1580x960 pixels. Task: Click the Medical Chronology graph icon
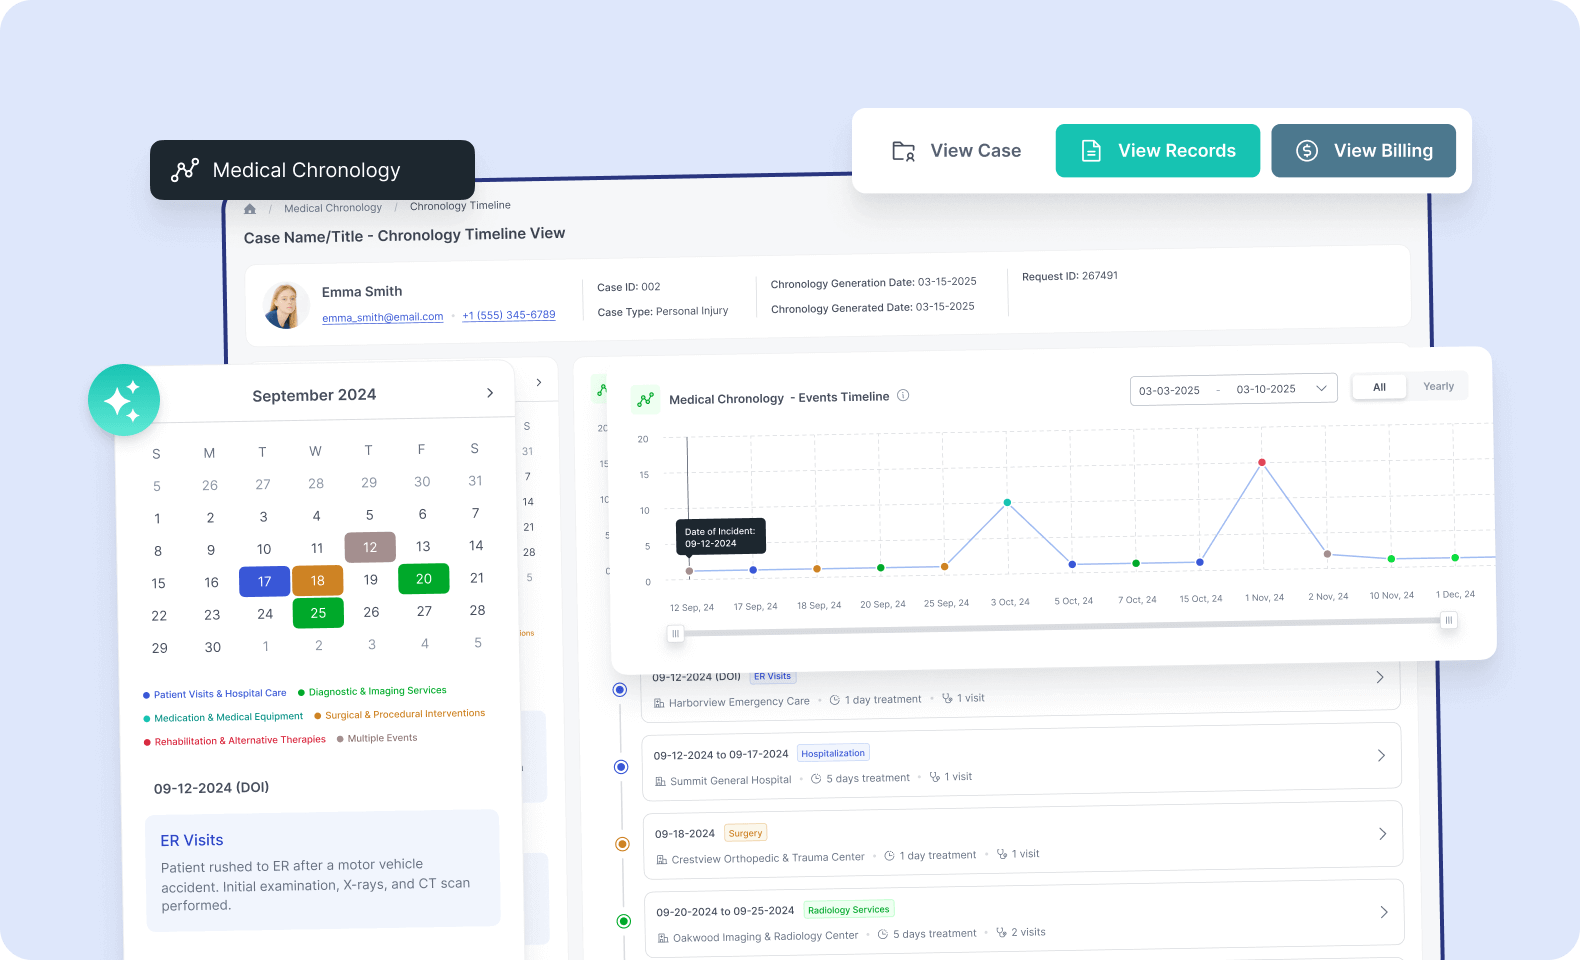click(x=185, y=170)
